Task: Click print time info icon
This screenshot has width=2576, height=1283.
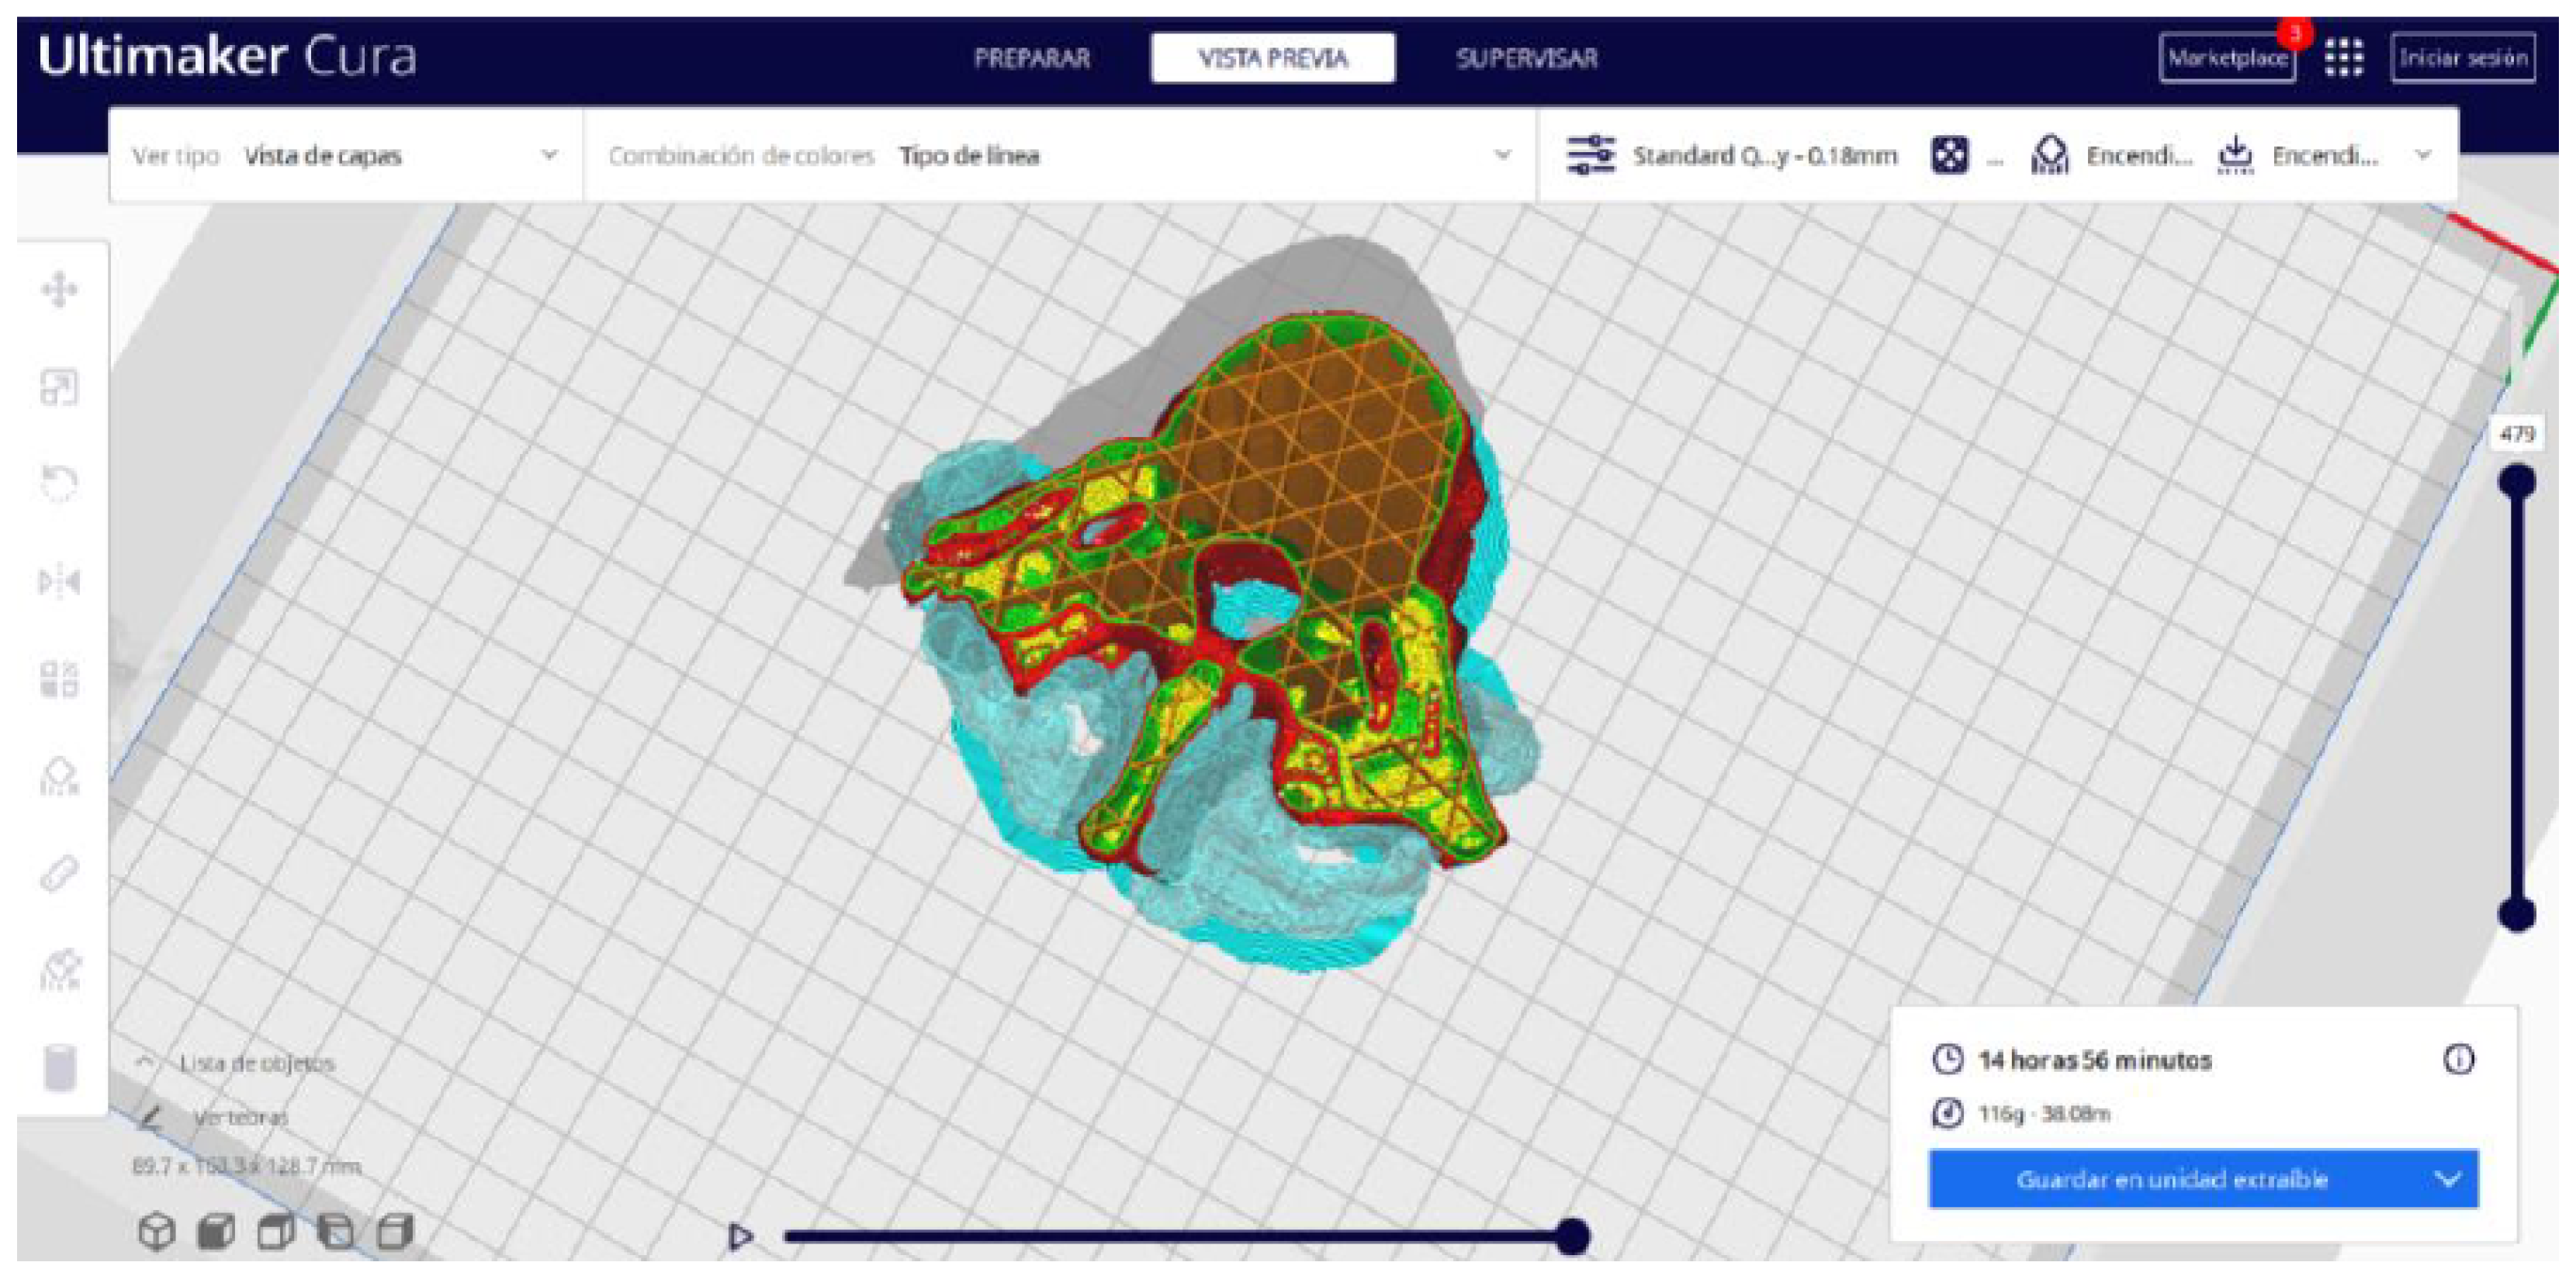Action: (x=2458, y=1059)
